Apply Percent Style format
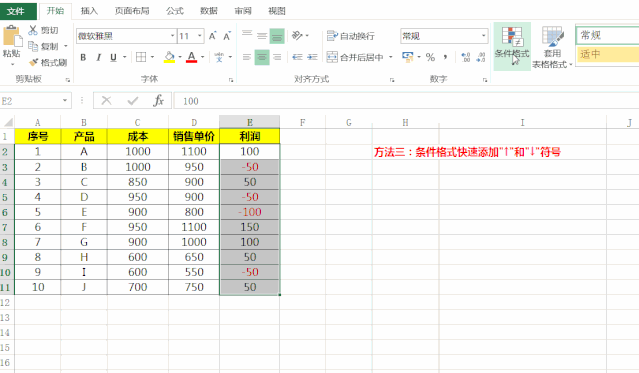The image size is (639, 373). pos(430,57)
